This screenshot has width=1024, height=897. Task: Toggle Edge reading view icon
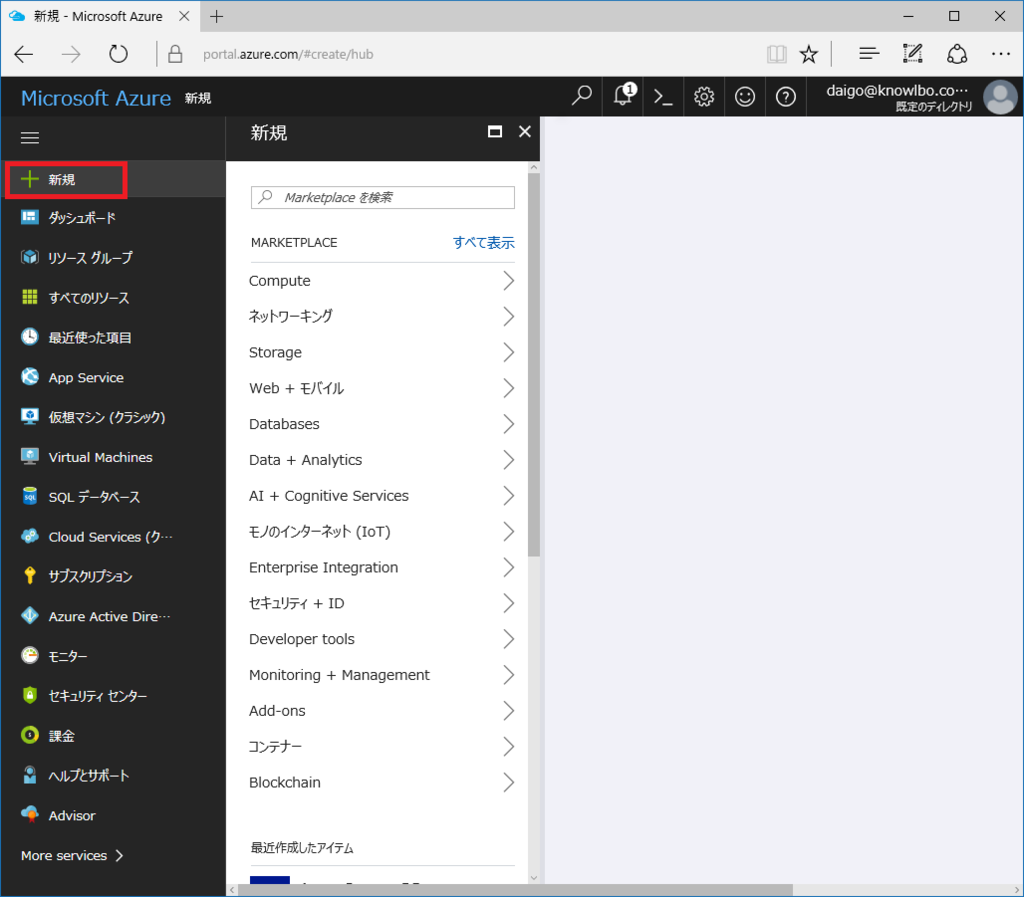[776, 54]
